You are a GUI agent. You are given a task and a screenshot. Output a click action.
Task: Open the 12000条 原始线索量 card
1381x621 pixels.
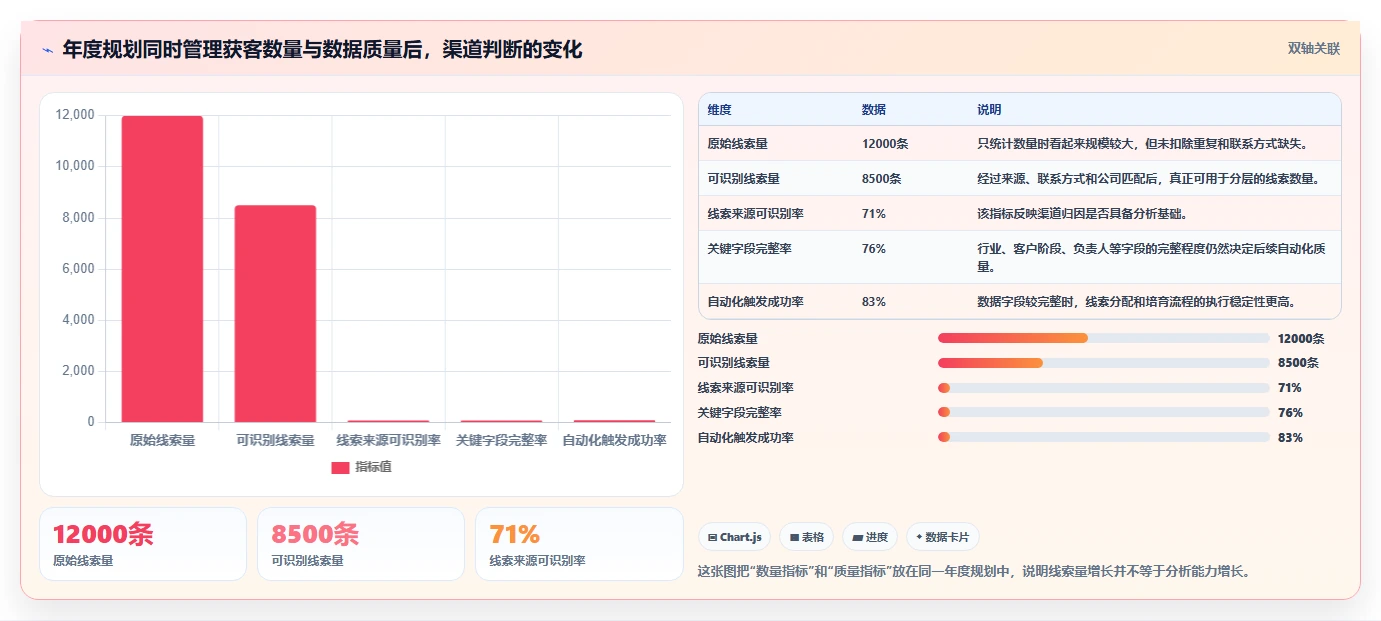(x=143, y=544)
